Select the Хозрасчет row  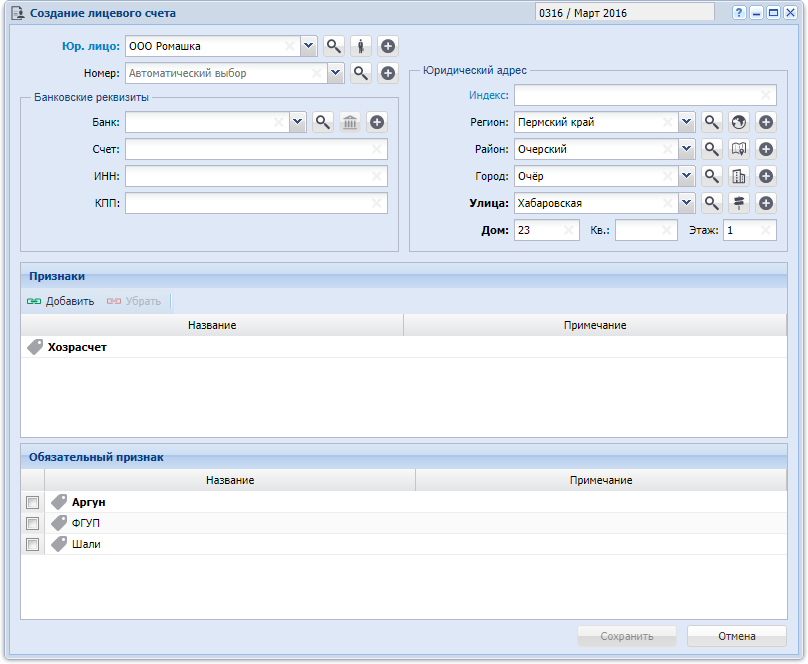(404, 347)
